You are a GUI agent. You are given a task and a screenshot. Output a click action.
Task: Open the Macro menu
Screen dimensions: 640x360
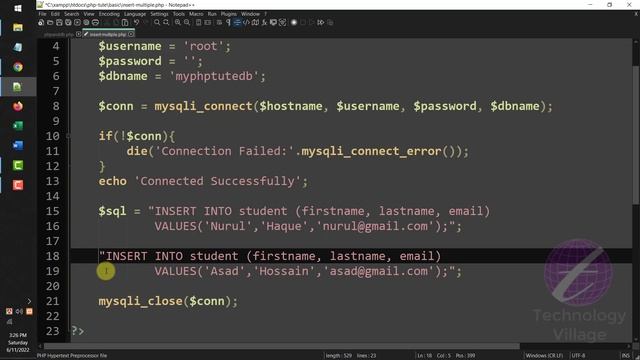(196, 14)
